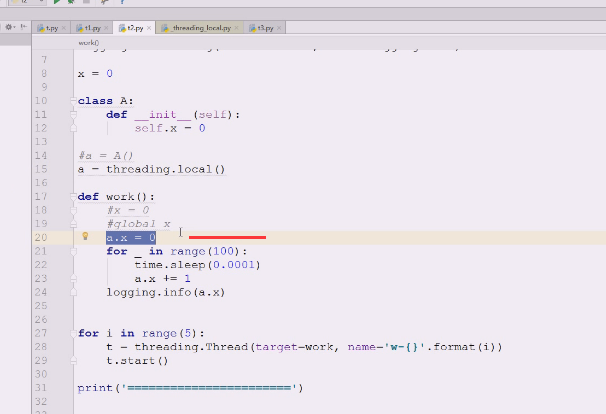
Task: Collapse the for i in range(5) loop
Action: 73,333
